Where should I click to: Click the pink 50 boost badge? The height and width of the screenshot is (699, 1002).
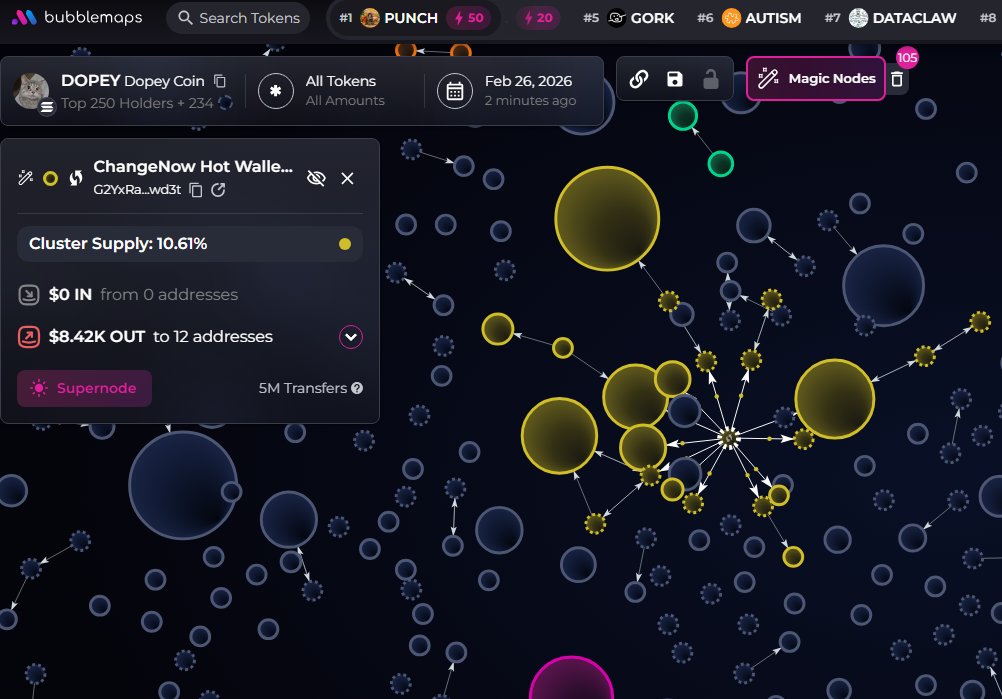coord(468,18)
